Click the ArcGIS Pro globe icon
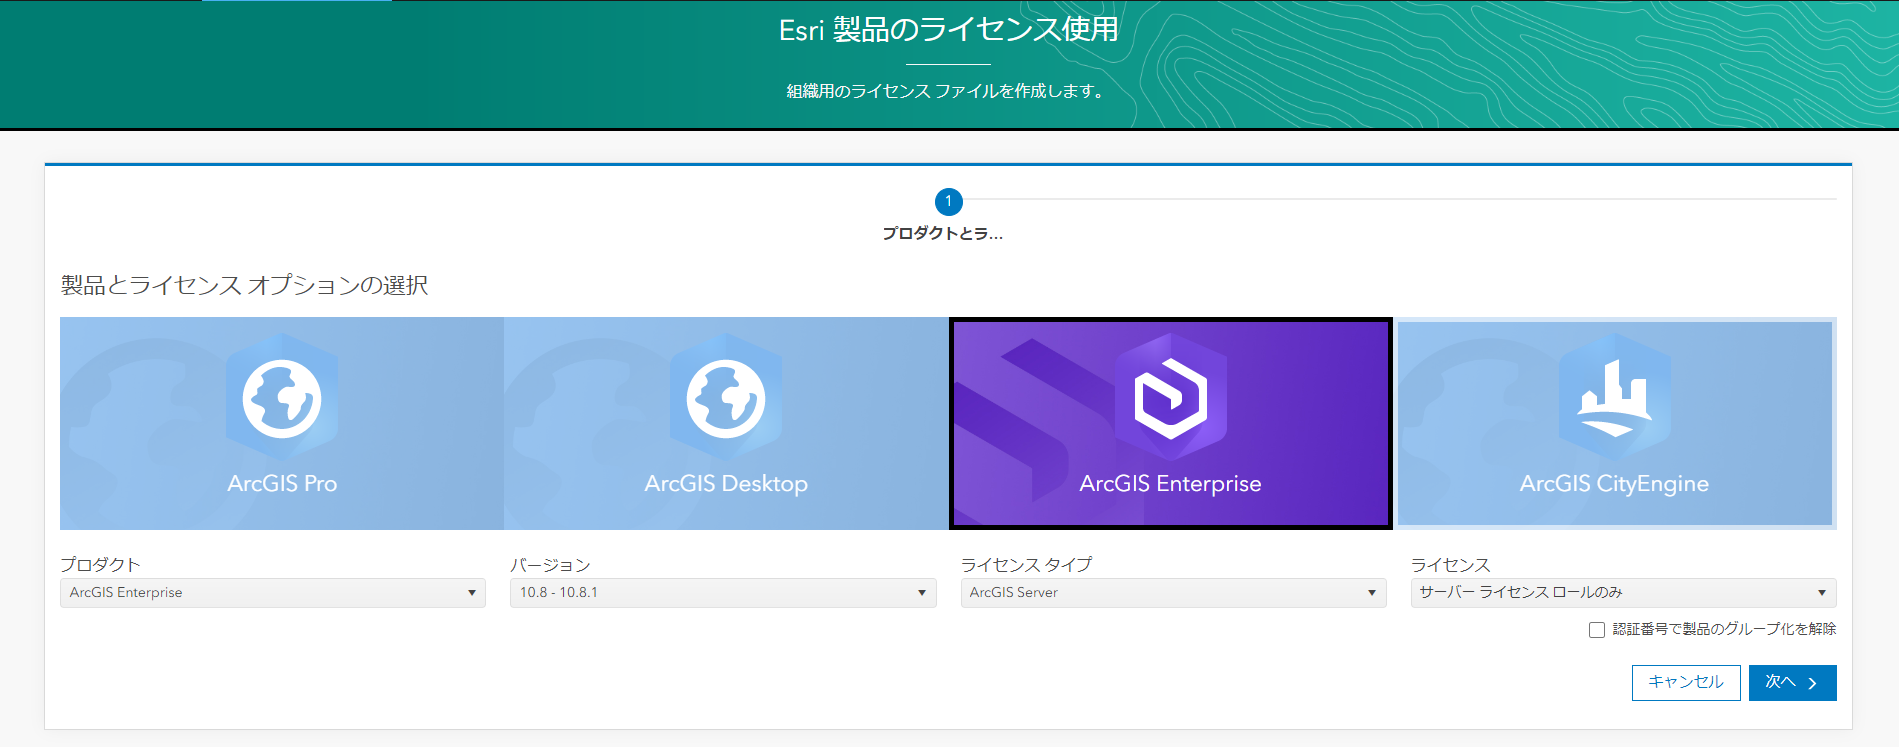The width and height of the screenshot is (1899, 747). (282, 399)
